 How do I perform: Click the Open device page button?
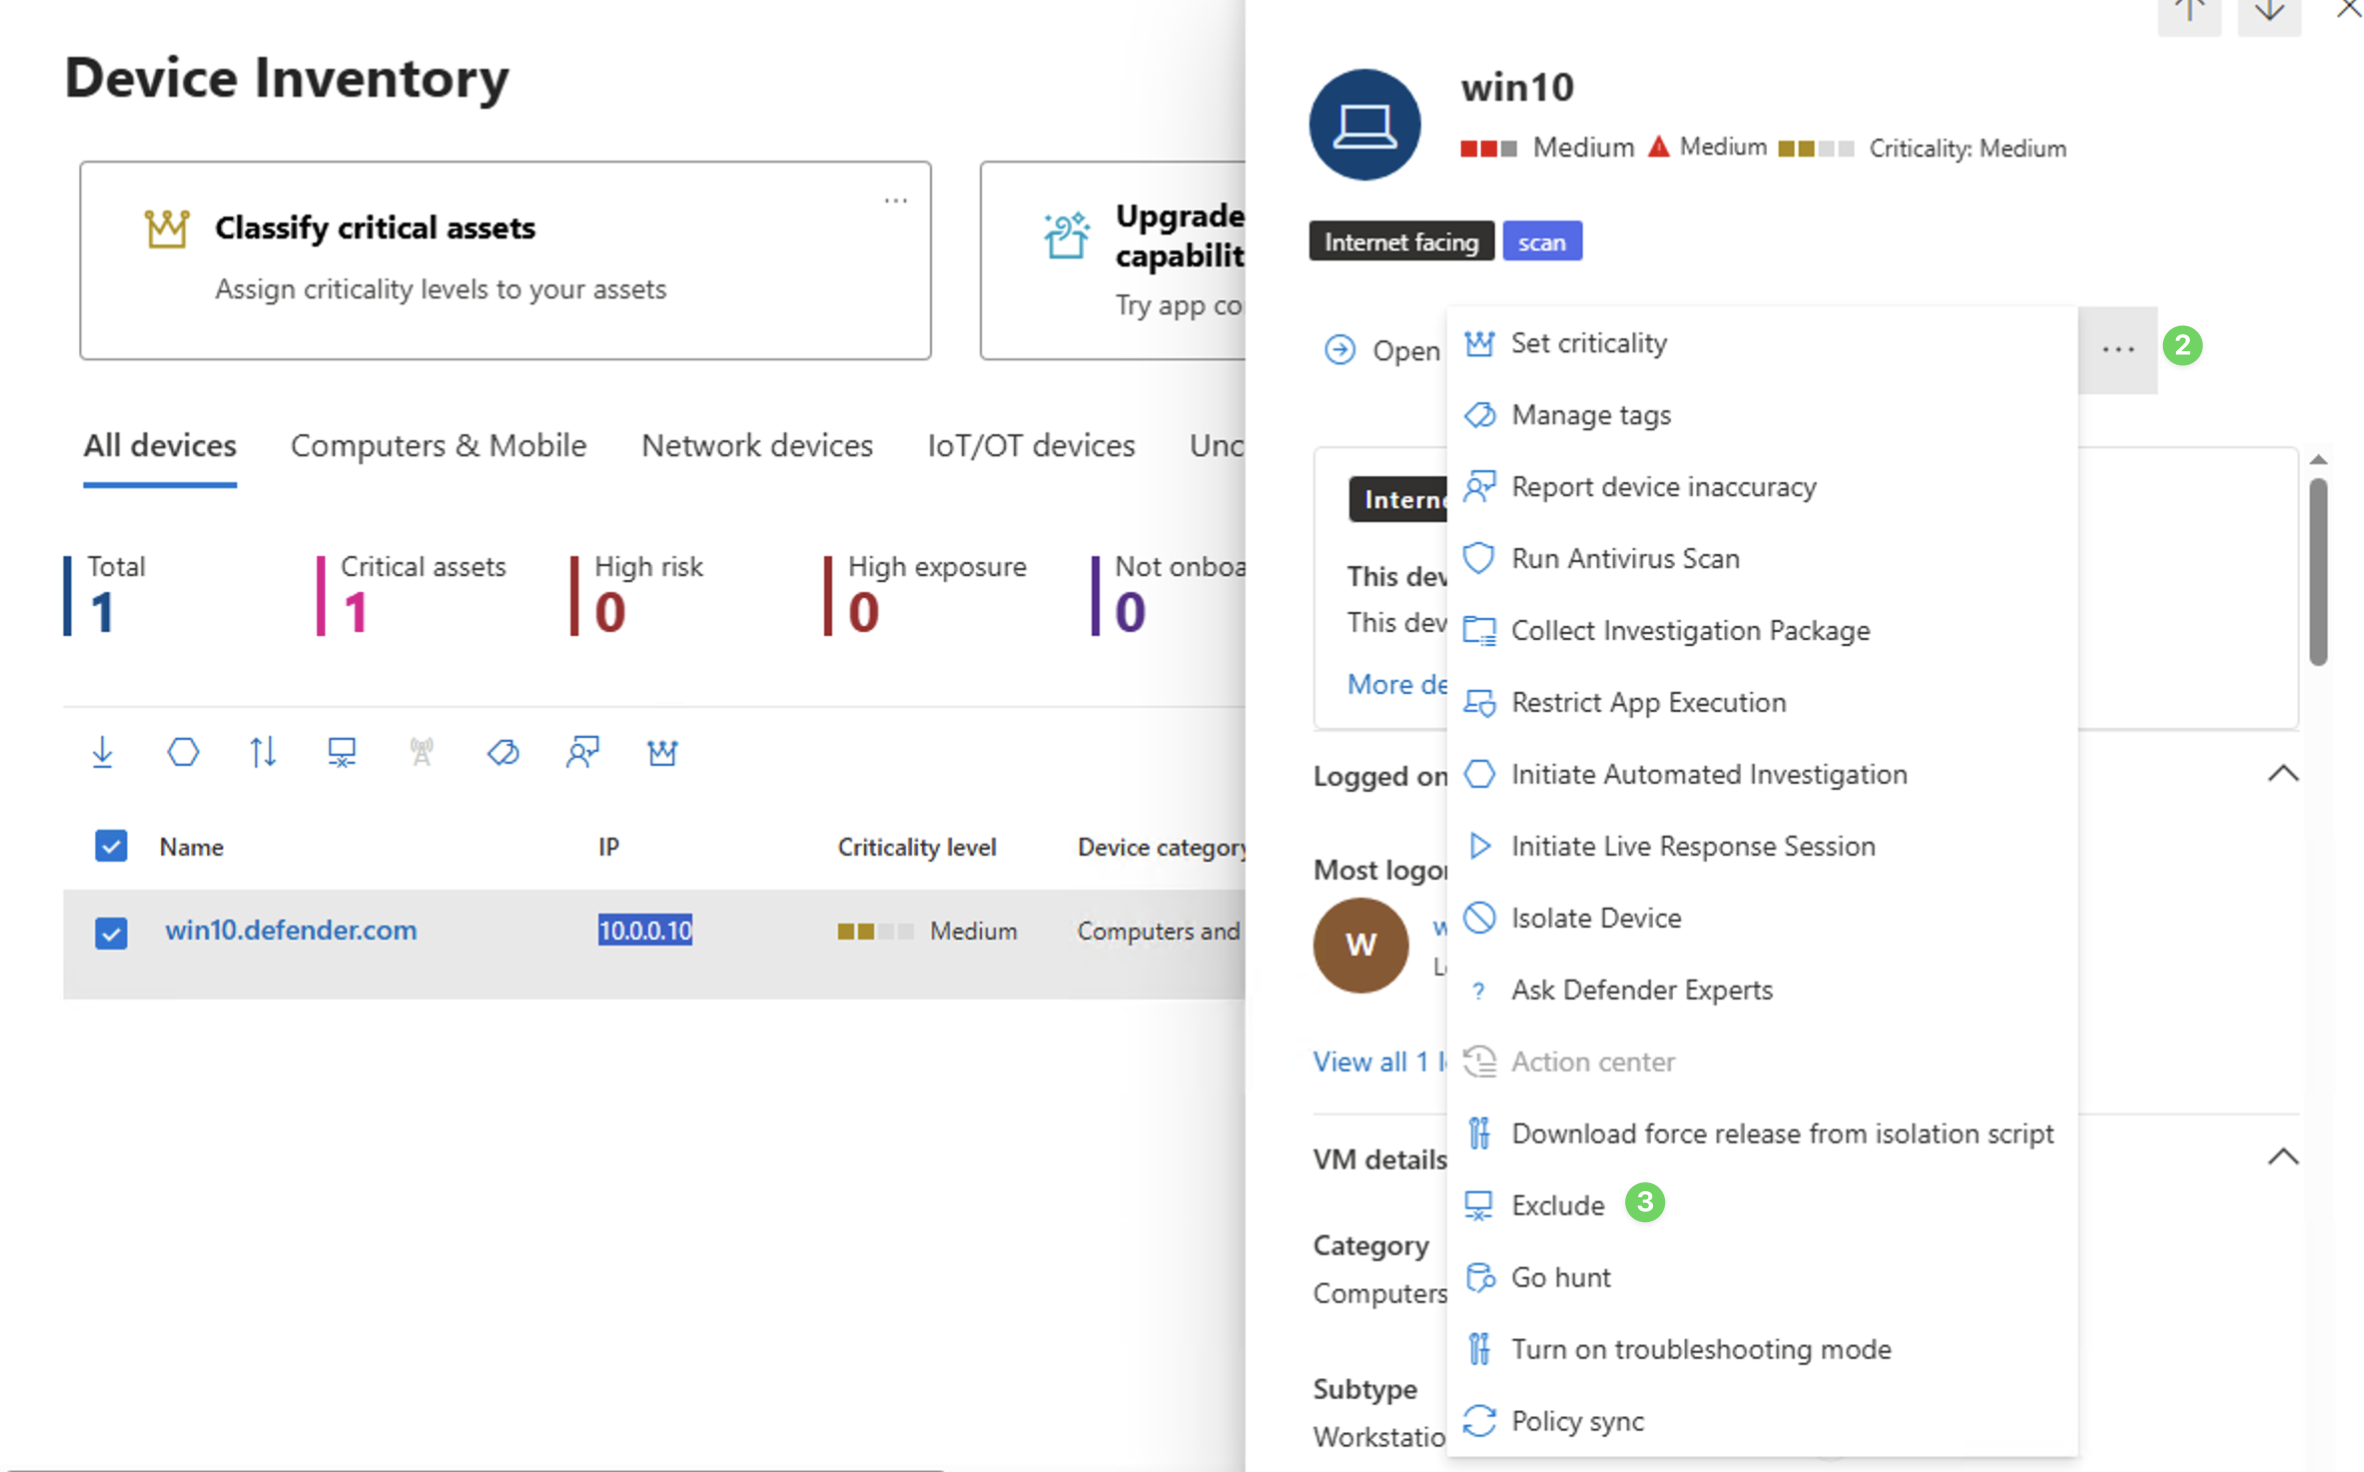[1382, 350]
